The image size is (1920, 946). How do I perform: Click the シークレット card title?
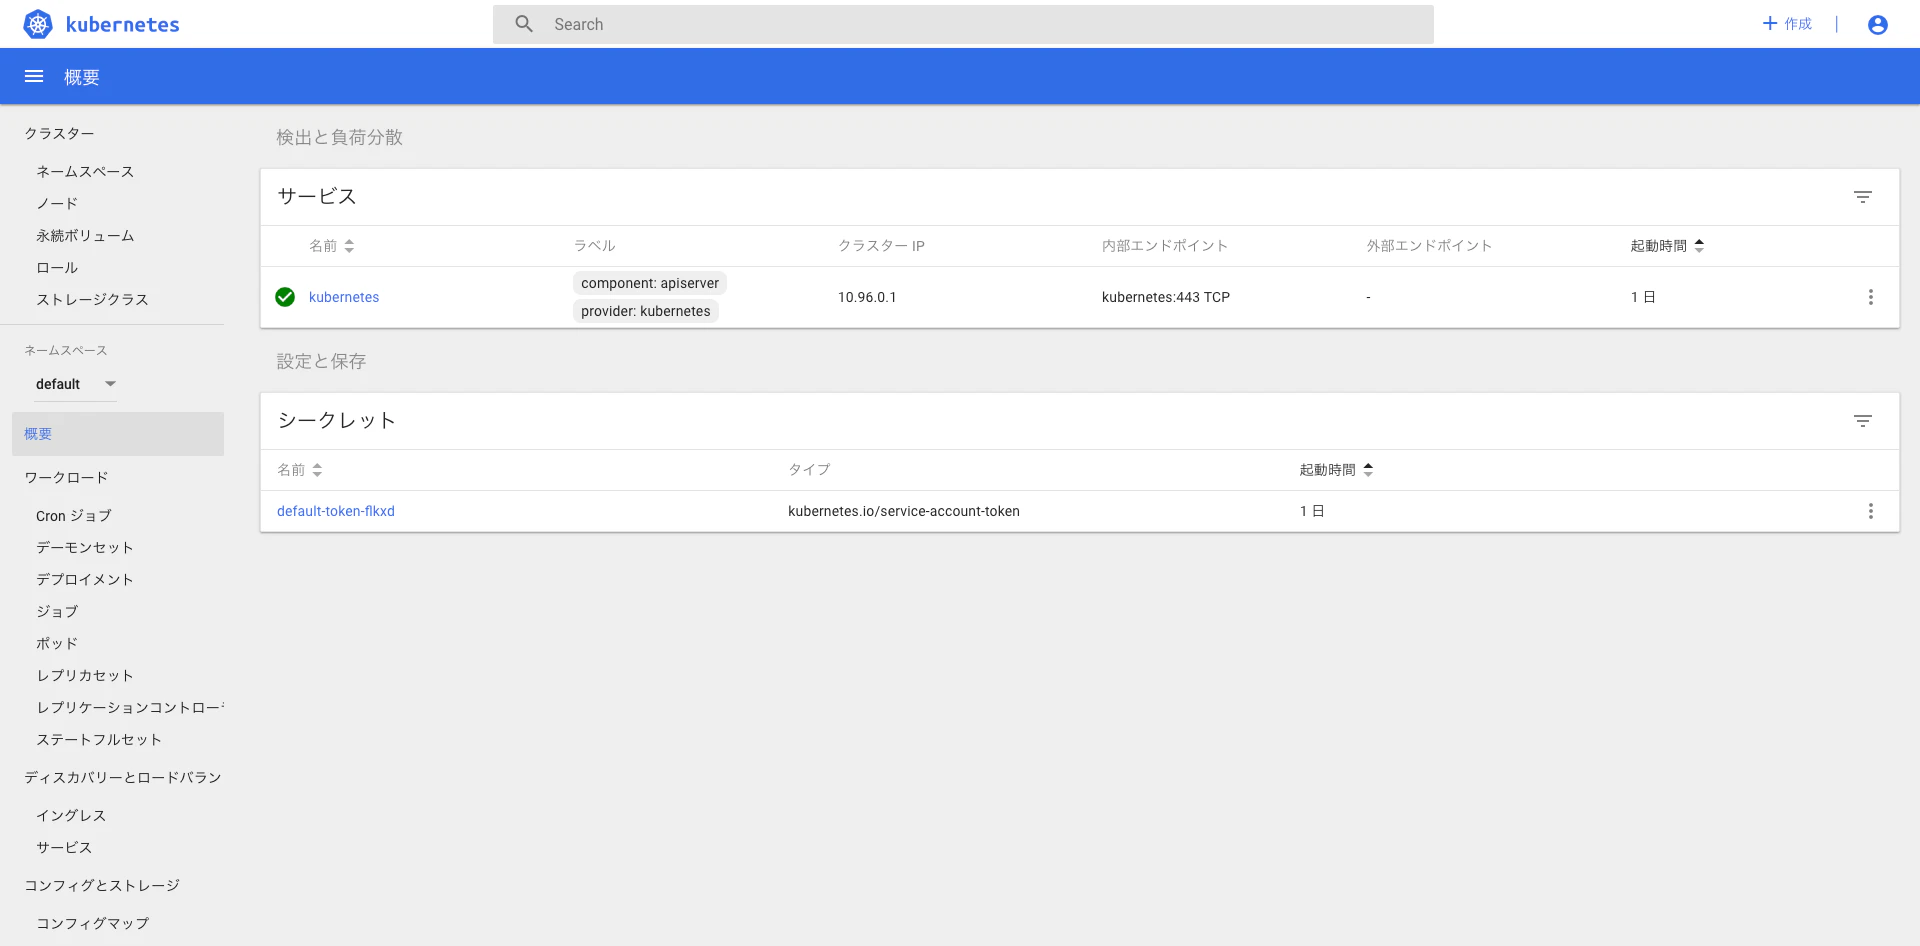pos(337,421)
